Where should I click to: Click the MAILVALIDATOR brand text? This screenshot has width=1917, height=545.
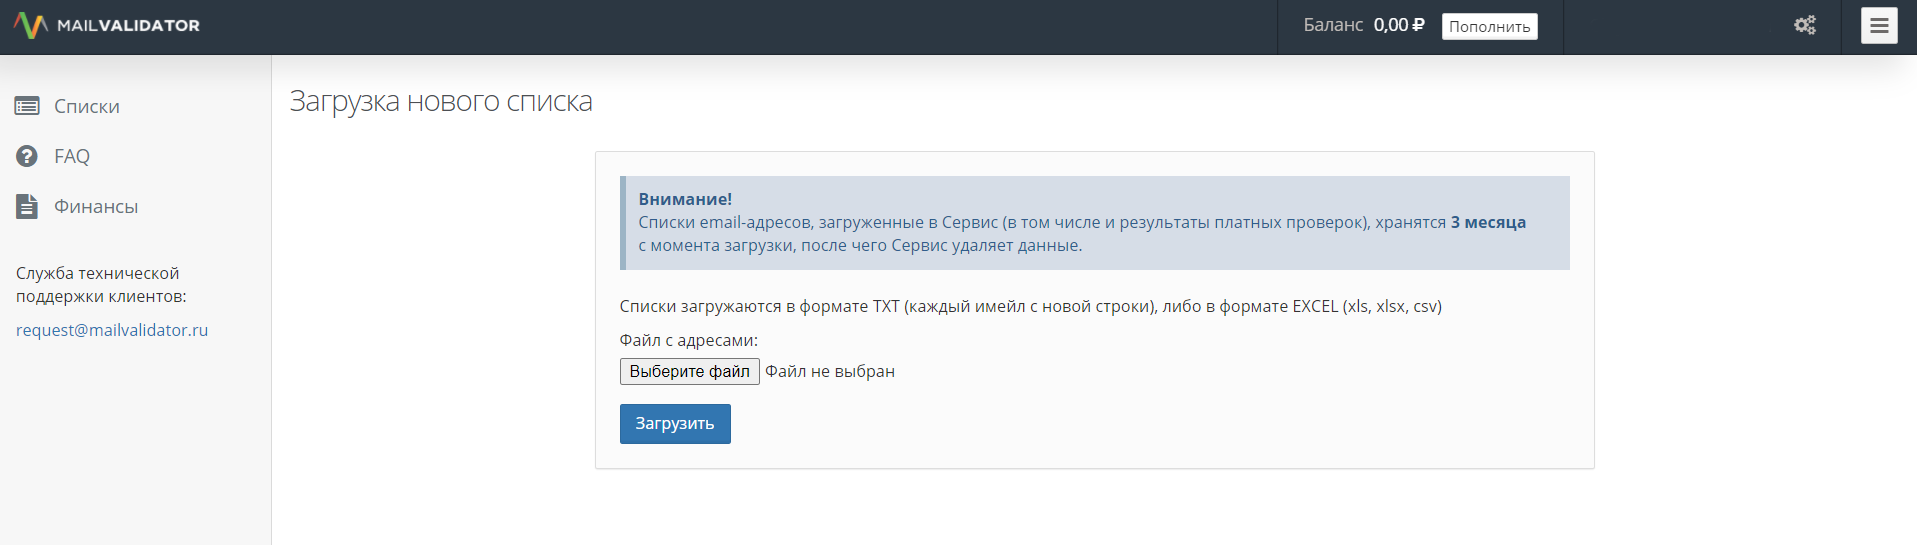[x=128, y=26]
